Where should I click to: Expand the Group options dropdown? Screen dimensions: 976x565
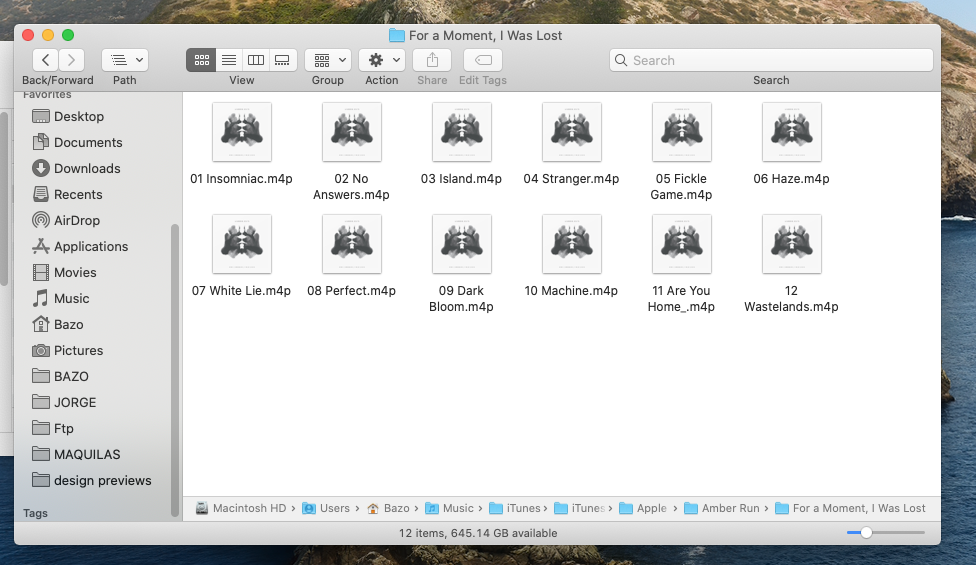tap(328, 60)
